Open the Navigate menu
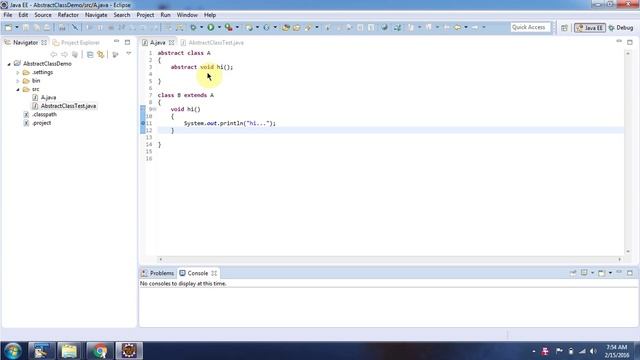640x360 pixels. [x=96, y=15]
